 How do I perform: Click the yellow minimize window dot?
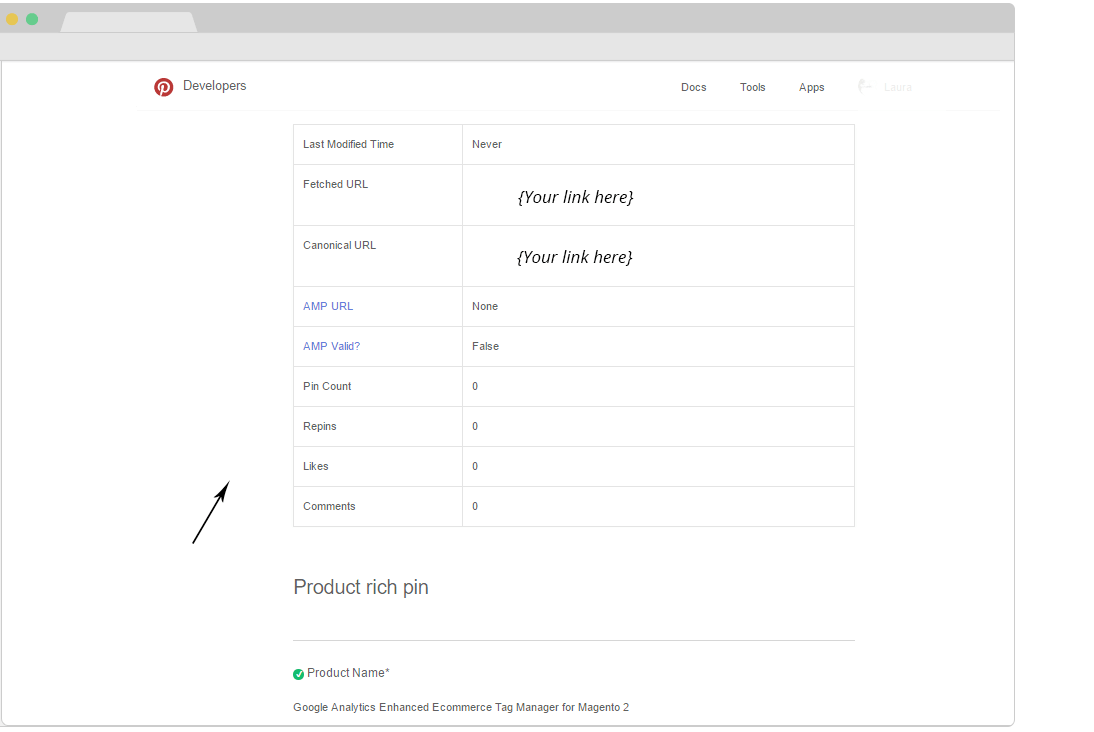pos(12,19)
